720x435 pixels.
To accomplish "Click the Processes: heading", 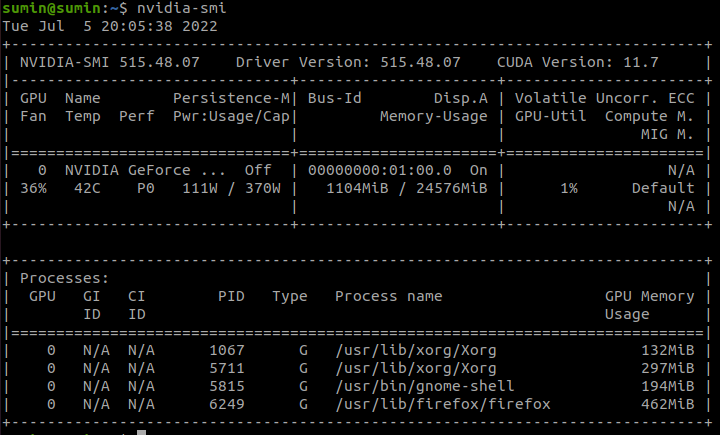I will click(x=65, y=278).
